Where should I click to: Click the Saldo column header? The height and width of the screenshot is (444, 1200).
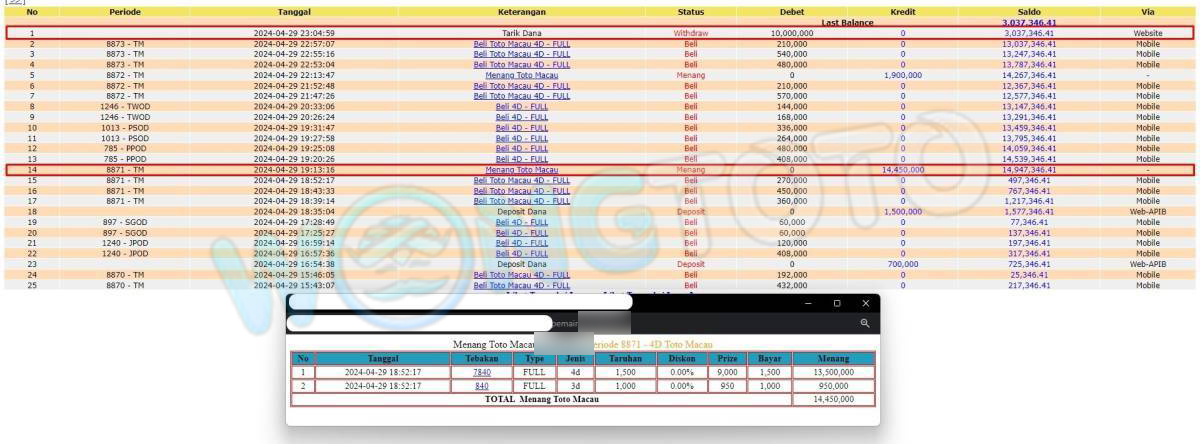1029,12
